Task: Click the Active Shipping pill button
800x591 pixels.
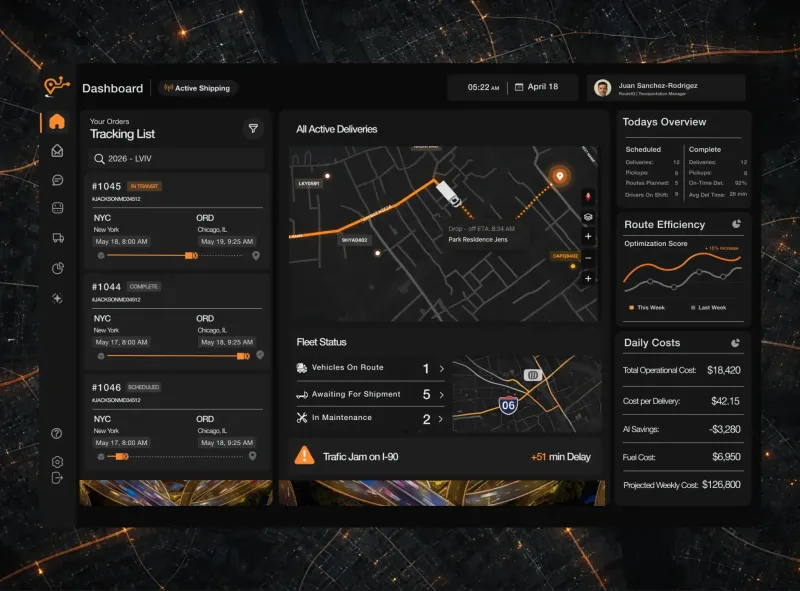Action: (198, 88)
